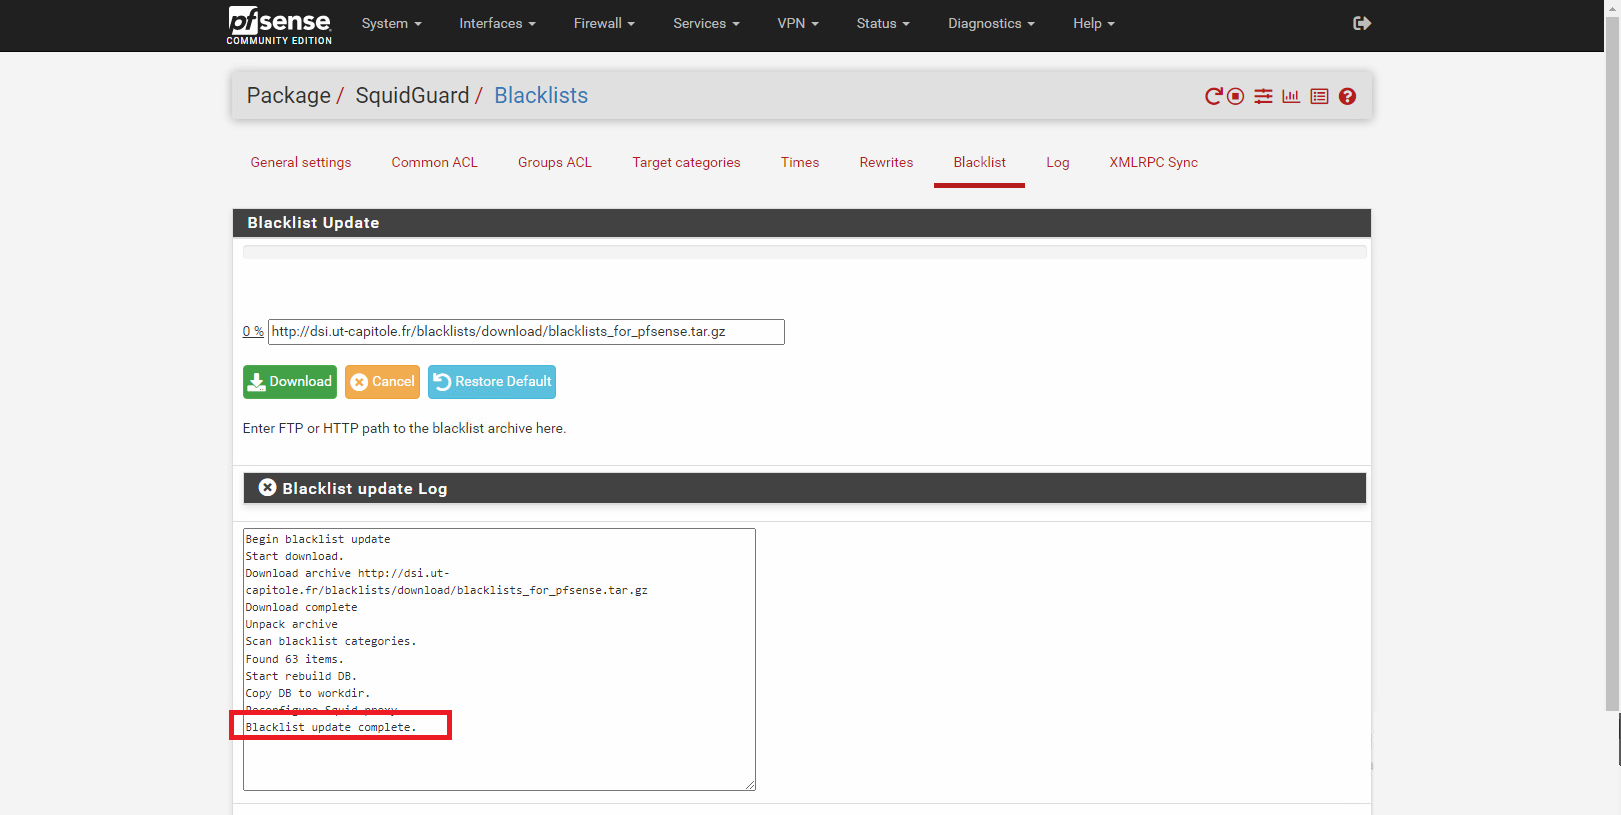The width and height of the screenshot is (1621, 815).
Task: Click the orange Cancel button
Action: 382,382
